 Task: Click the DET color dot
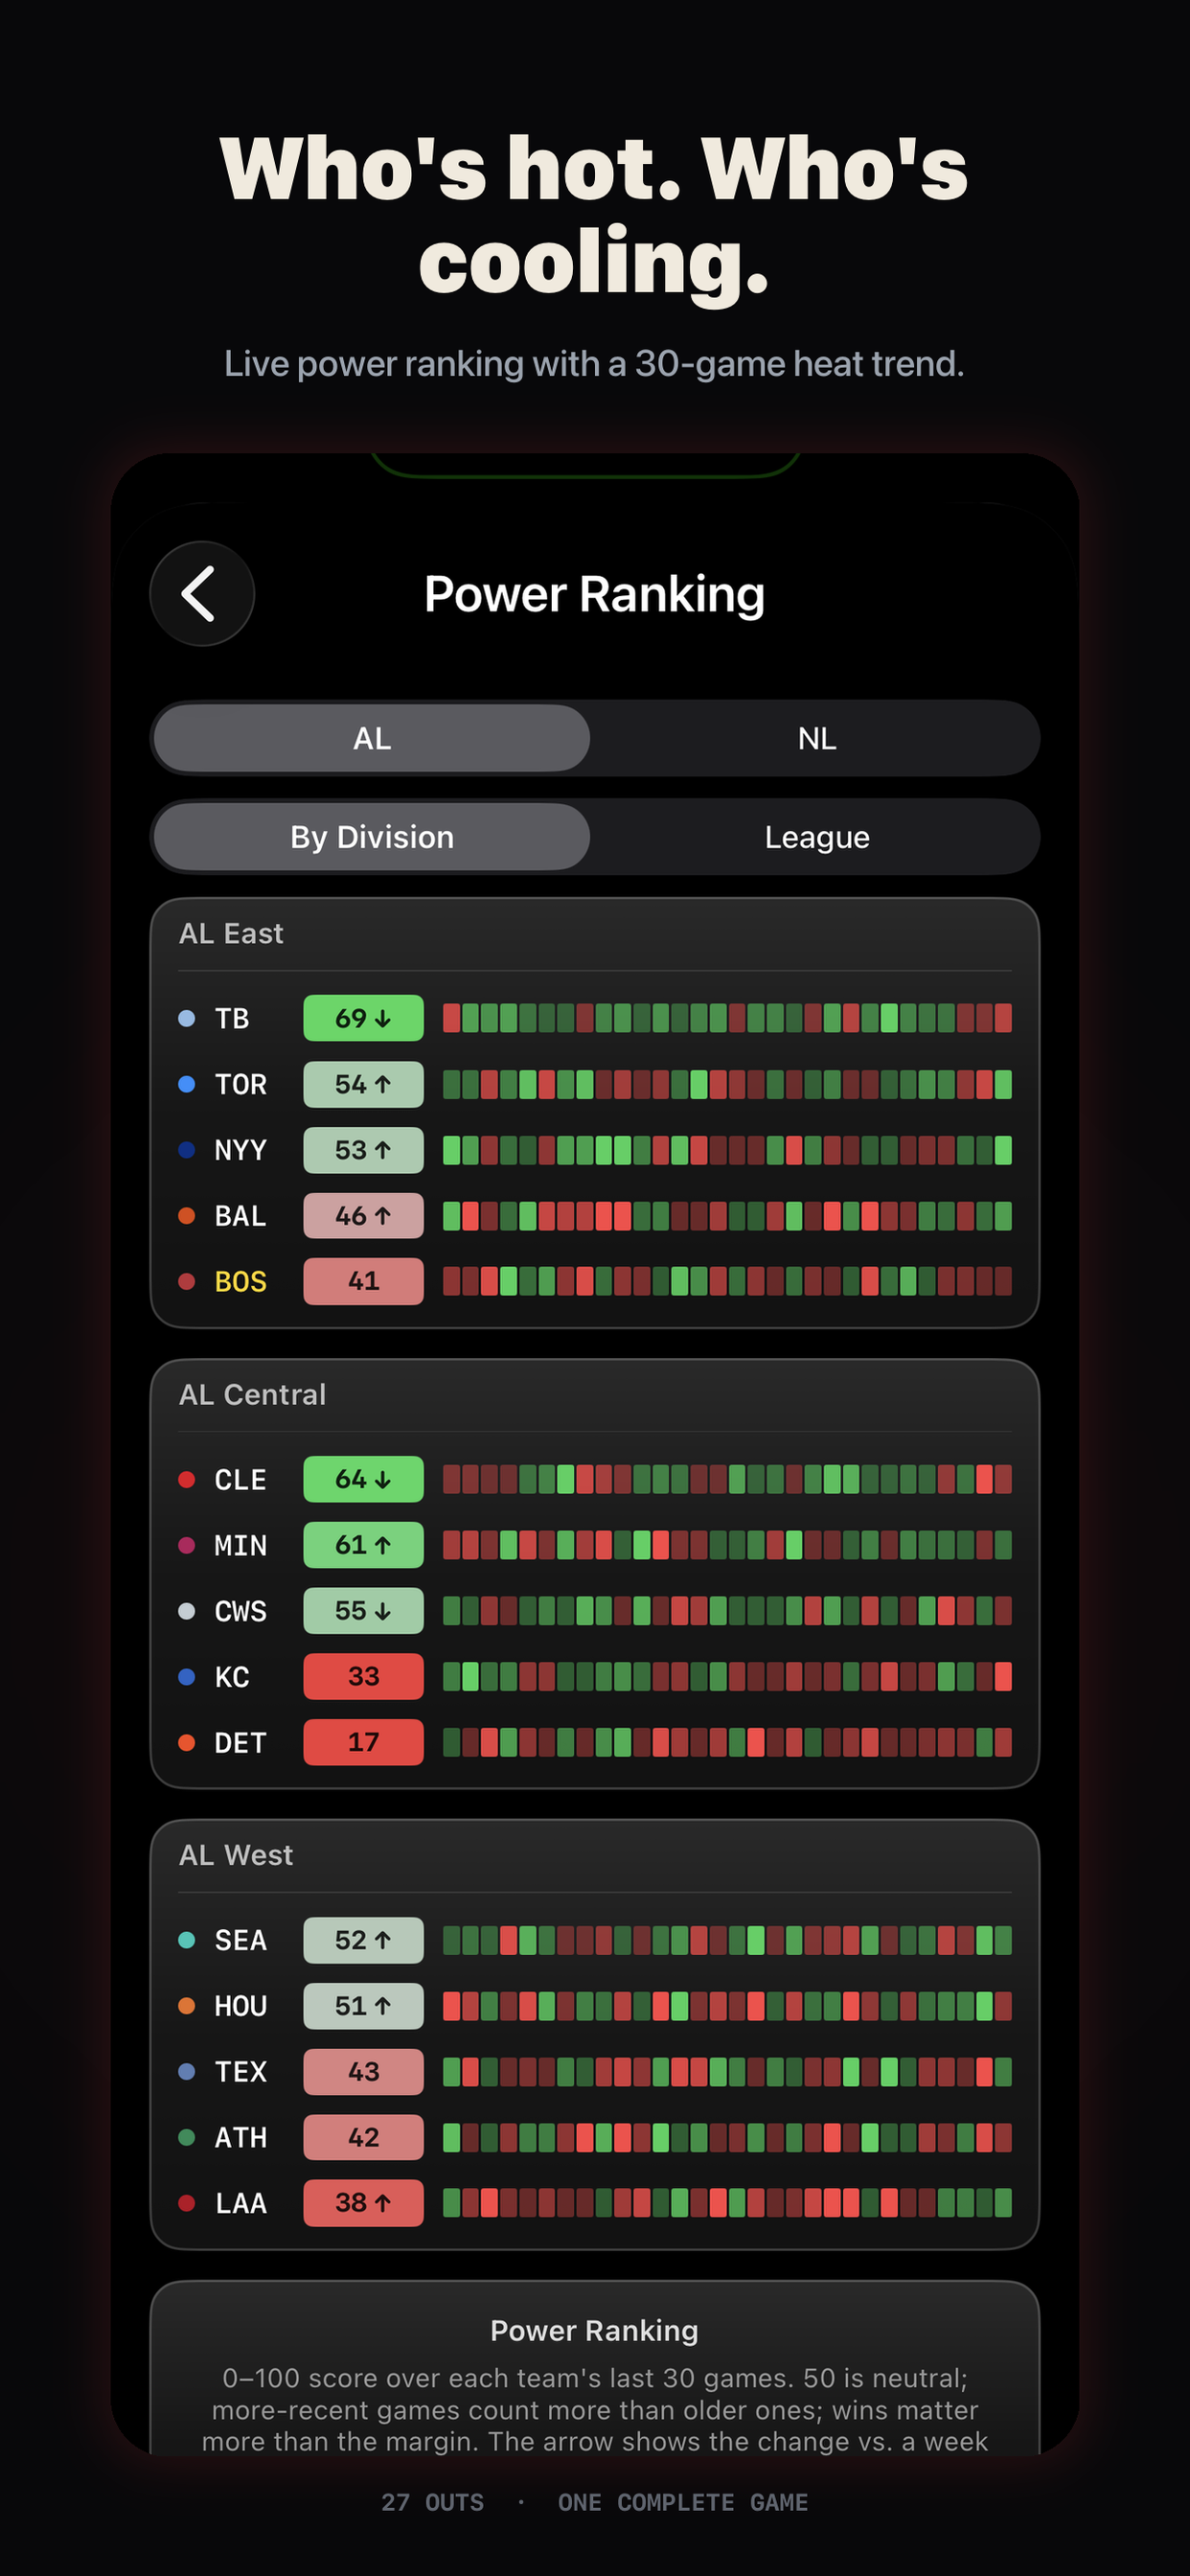click(x=186, y=1742)
